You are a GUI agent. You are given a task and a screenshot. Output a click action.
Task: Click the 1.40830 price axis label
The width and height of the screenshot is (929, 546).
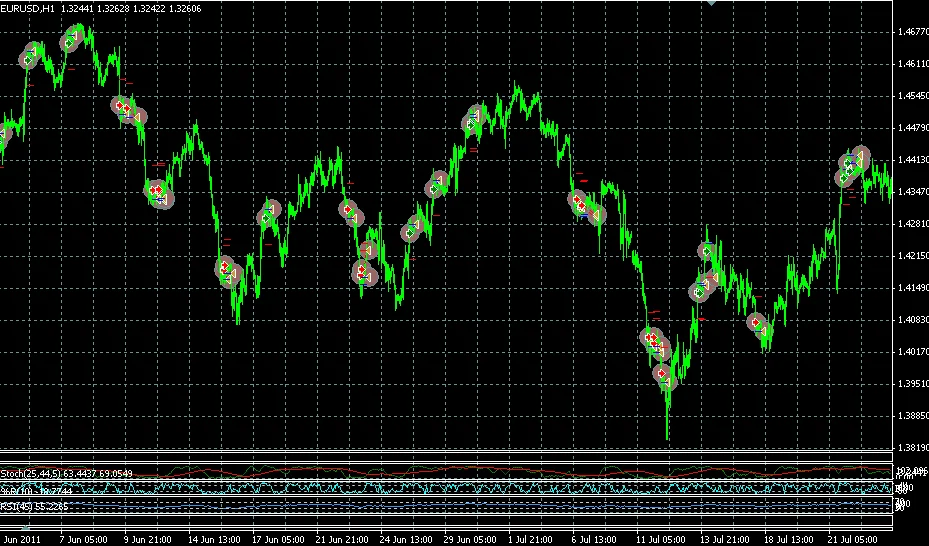click(x=913, y=320)
